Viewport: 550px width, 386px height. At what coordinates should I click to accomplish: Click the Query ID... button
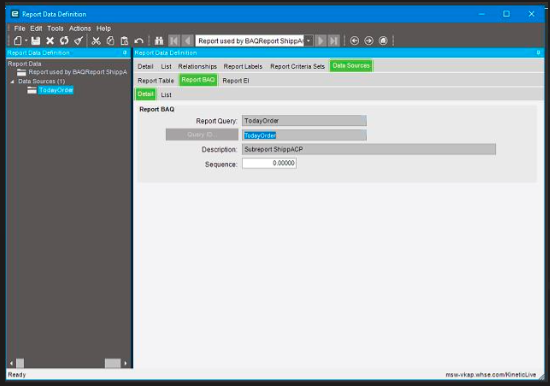pos(202,135)
